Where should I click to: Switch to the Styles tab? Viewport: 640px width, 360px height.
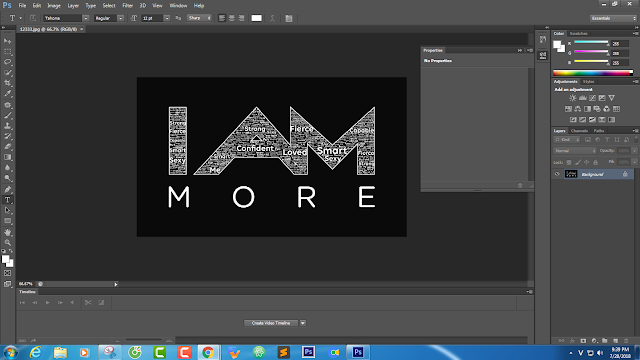click(588, 82)
